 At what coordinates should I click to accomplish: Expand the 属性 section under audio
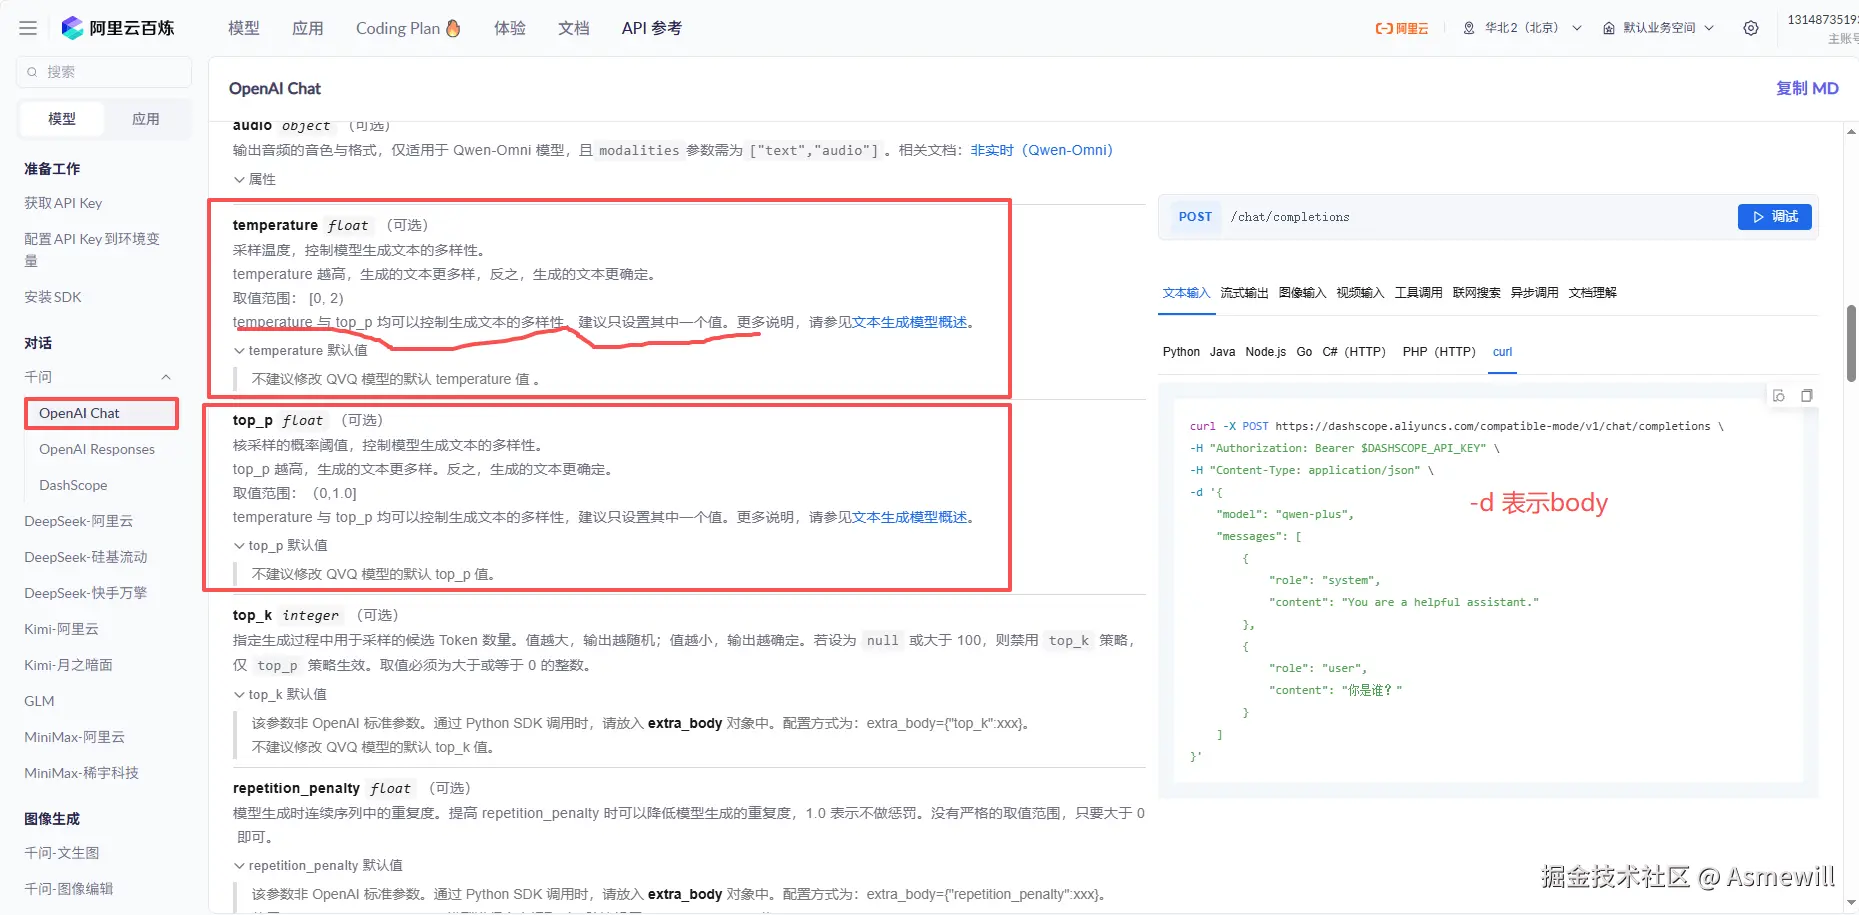coord(255,179)
